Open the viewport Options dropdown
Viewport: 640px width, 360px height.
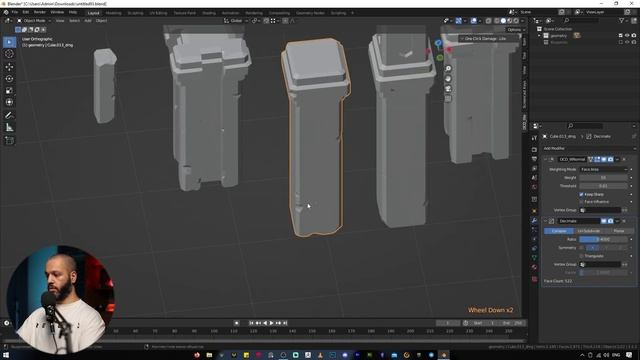pos(515,29)
